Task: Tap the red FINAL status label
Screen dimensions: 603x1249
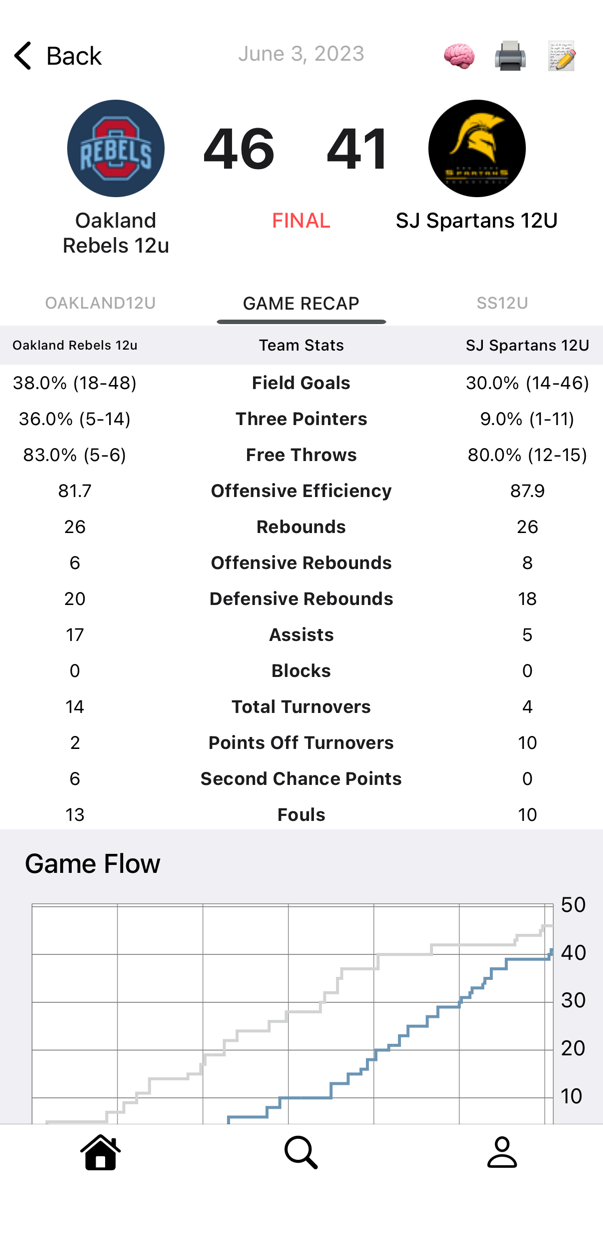Action: [x=301, y=221]
